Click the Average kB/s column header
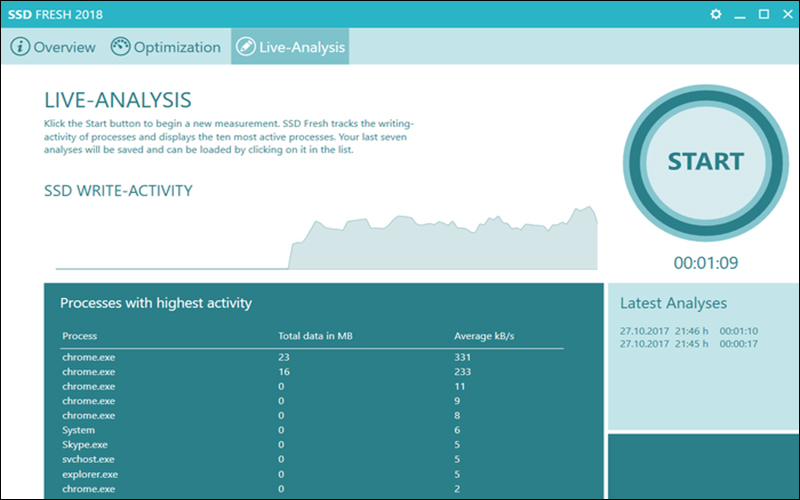 point(484,336)
